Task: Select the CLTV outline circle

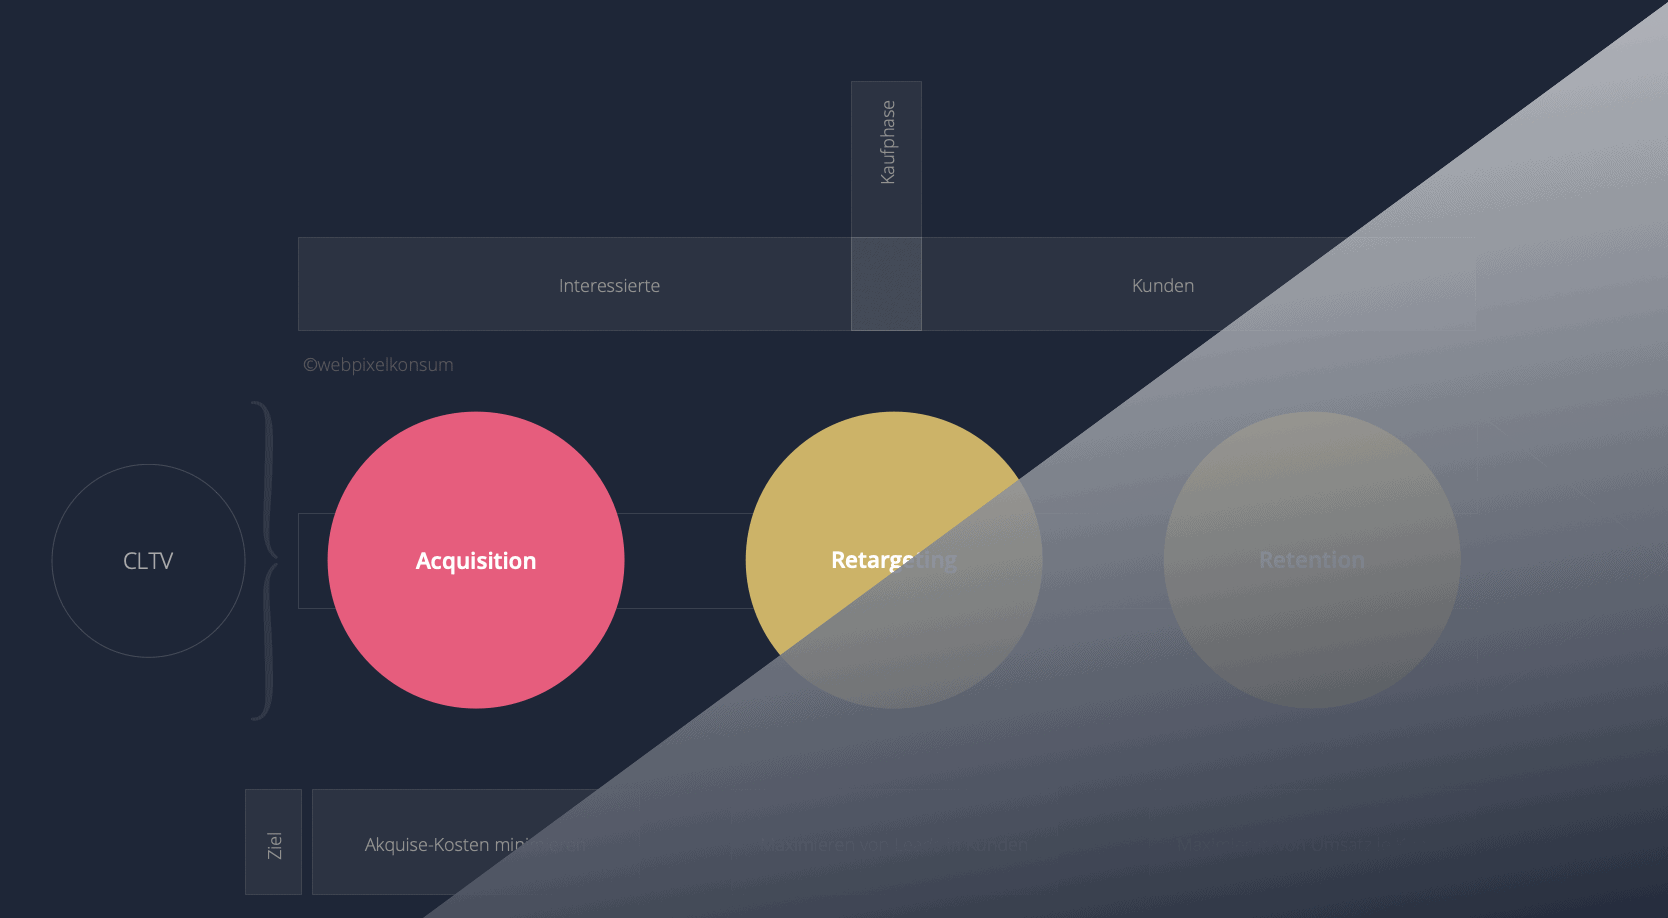Action: (x=148, y=561)
